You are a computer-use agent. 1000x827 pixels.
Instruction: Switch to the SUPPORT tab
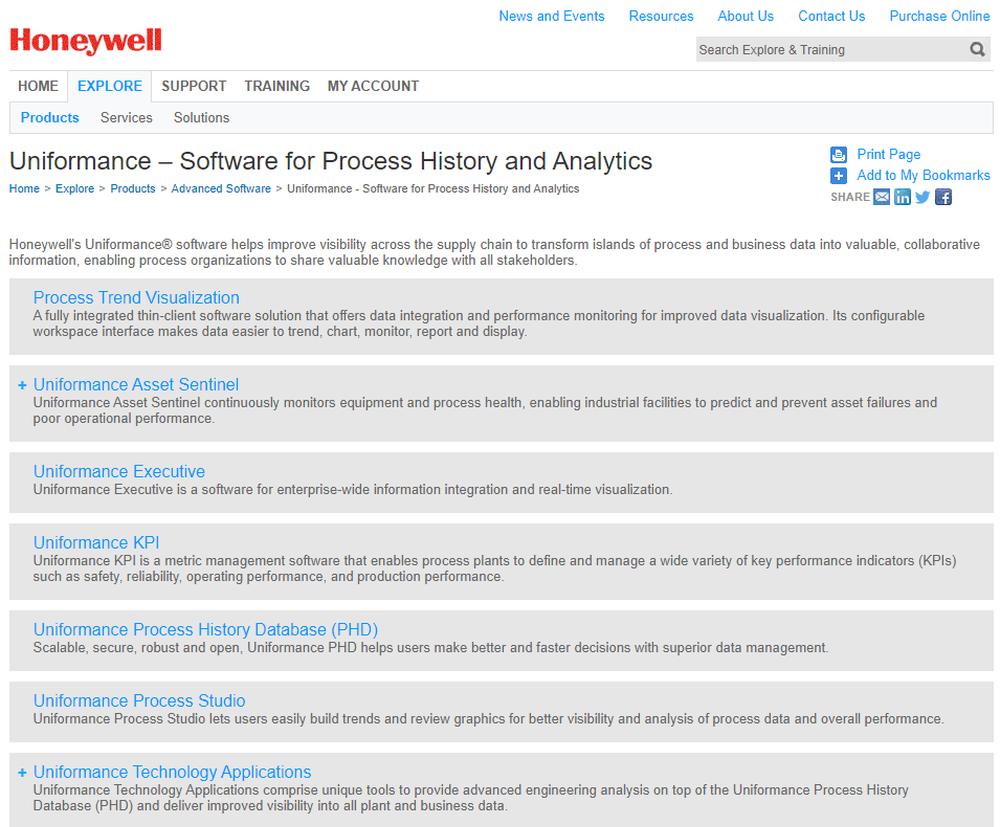193,86
